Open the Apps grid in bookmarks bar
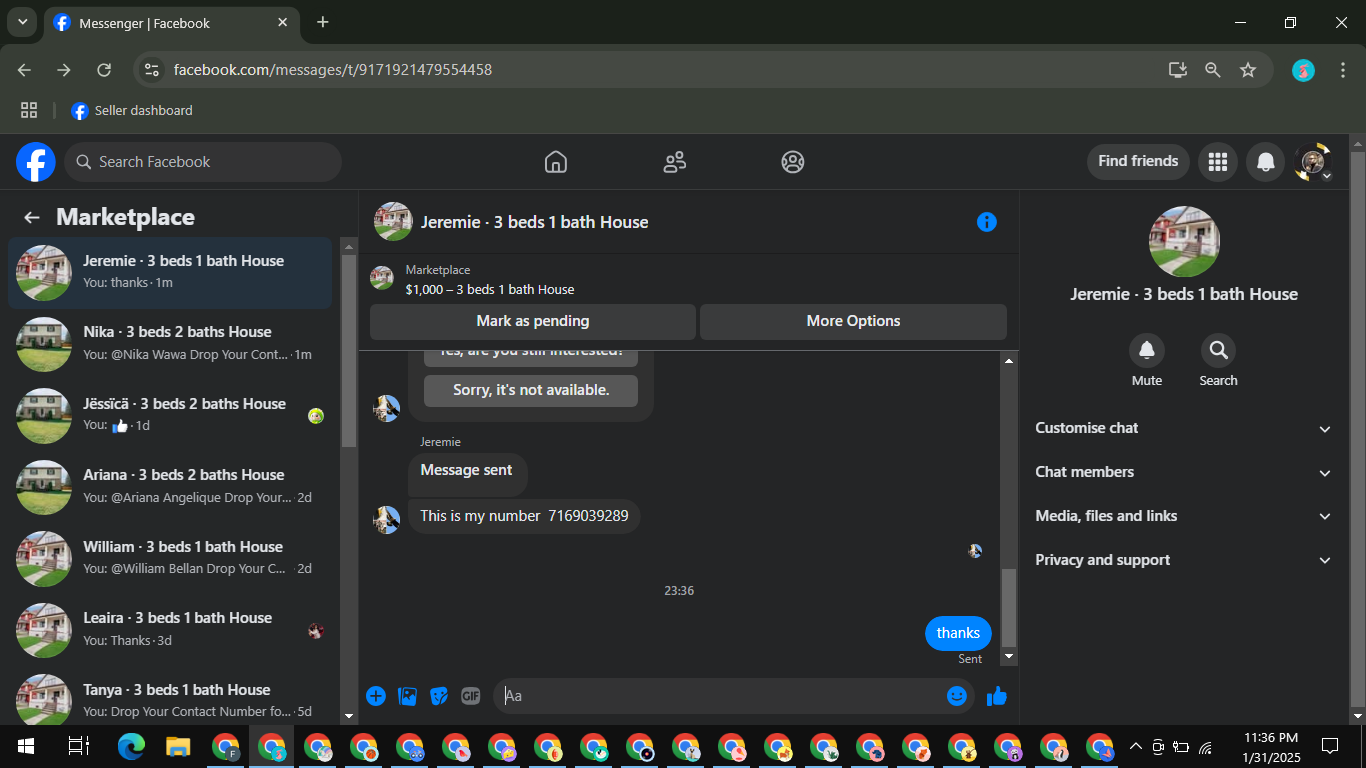 pos(29,111)
